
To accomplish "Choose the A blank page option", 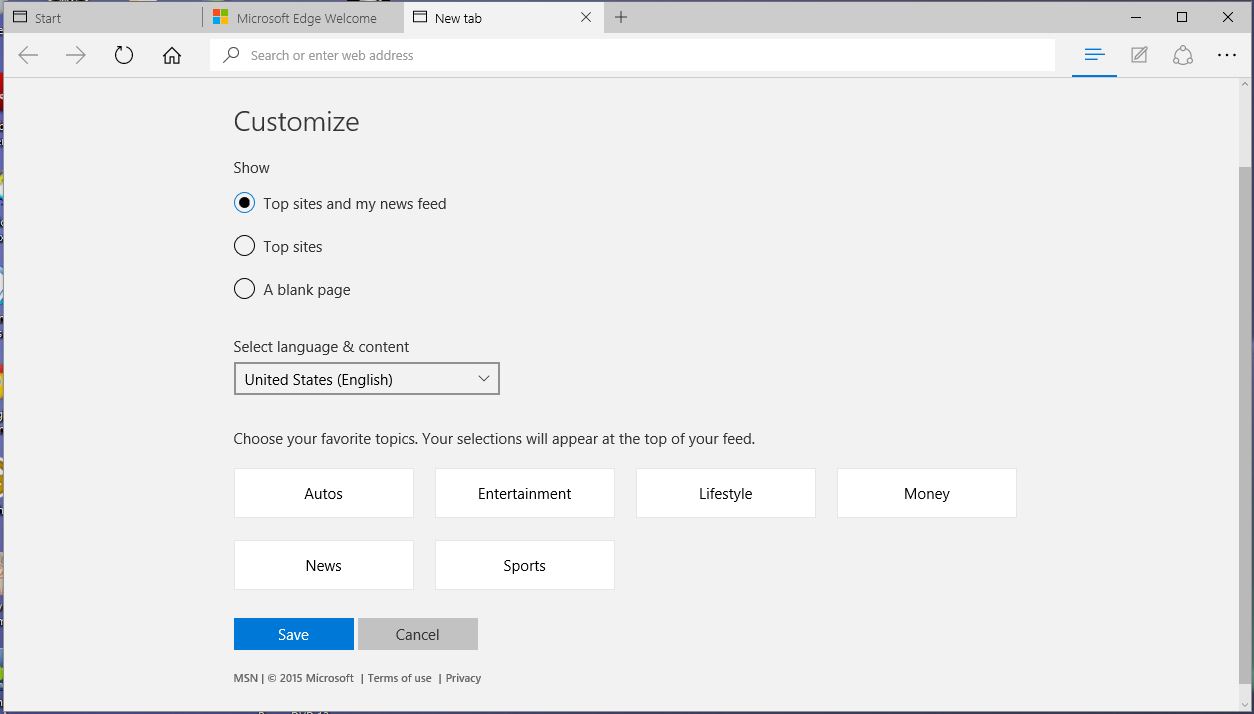I will click(x=244, y=289).
